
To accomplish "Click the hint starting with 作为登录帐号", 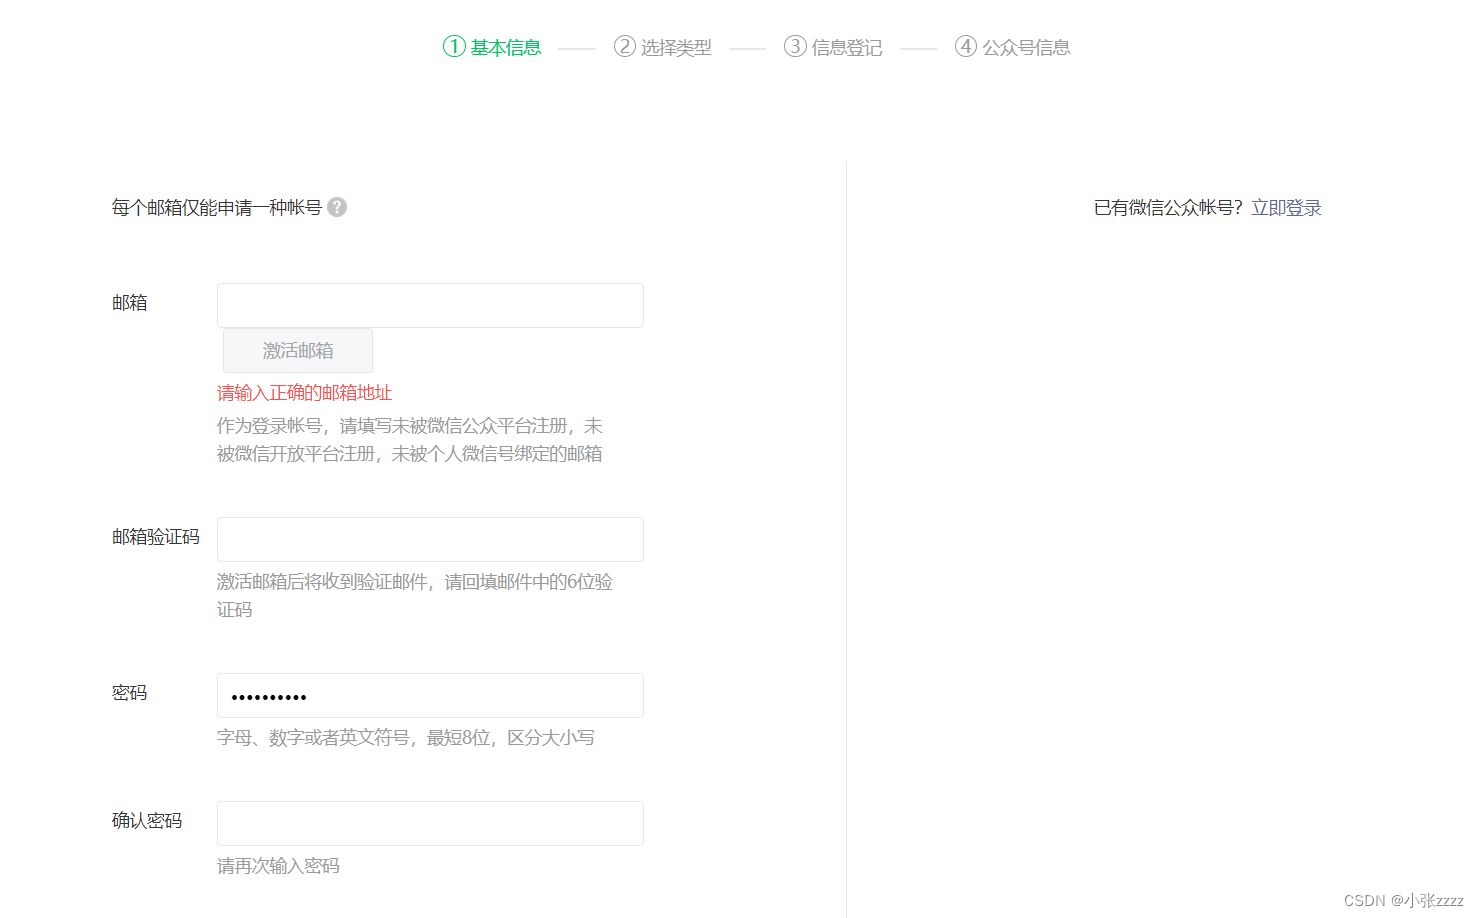I will coord(410,440).
